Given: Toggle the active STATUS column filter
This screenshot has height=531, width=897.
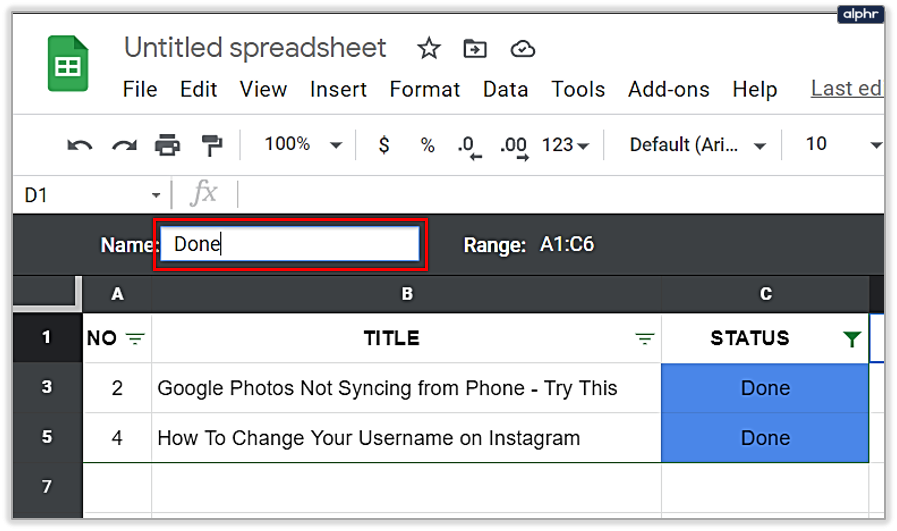Looking at the screenshot, I should (851, 339).
